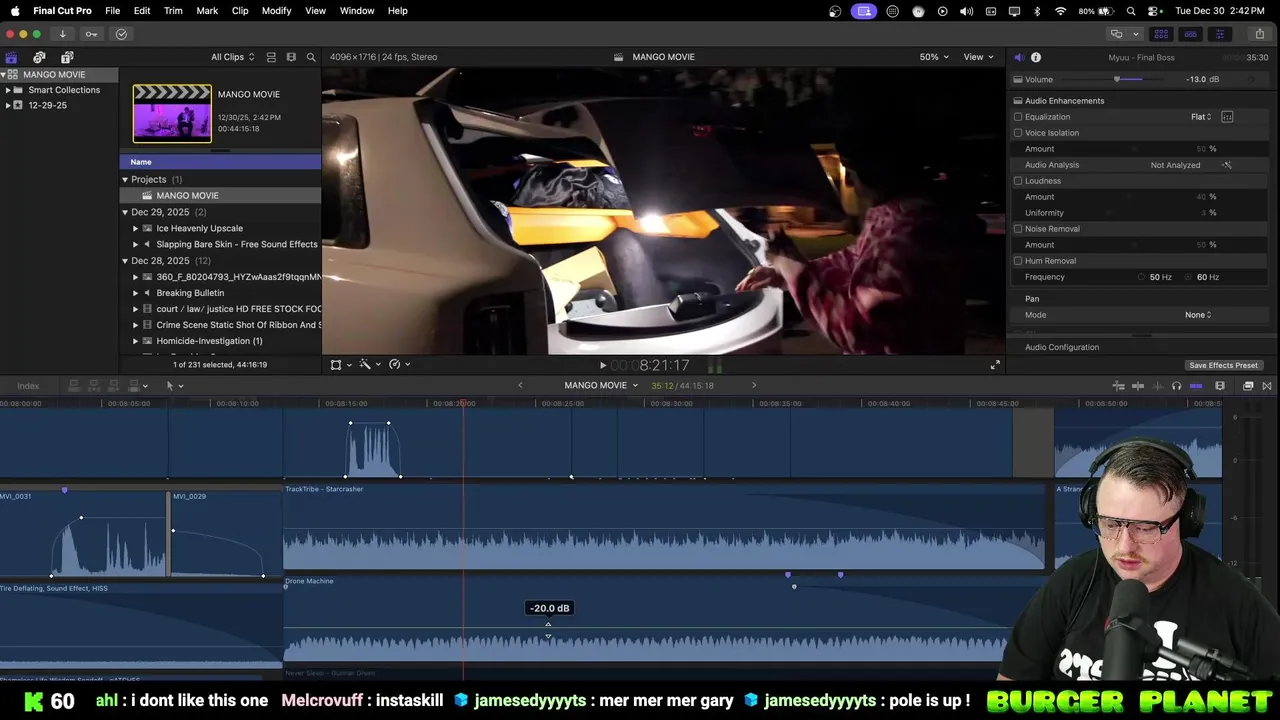Open the workspace layout dropdown arrow

pyautogui.click(x=1135, y=34)
